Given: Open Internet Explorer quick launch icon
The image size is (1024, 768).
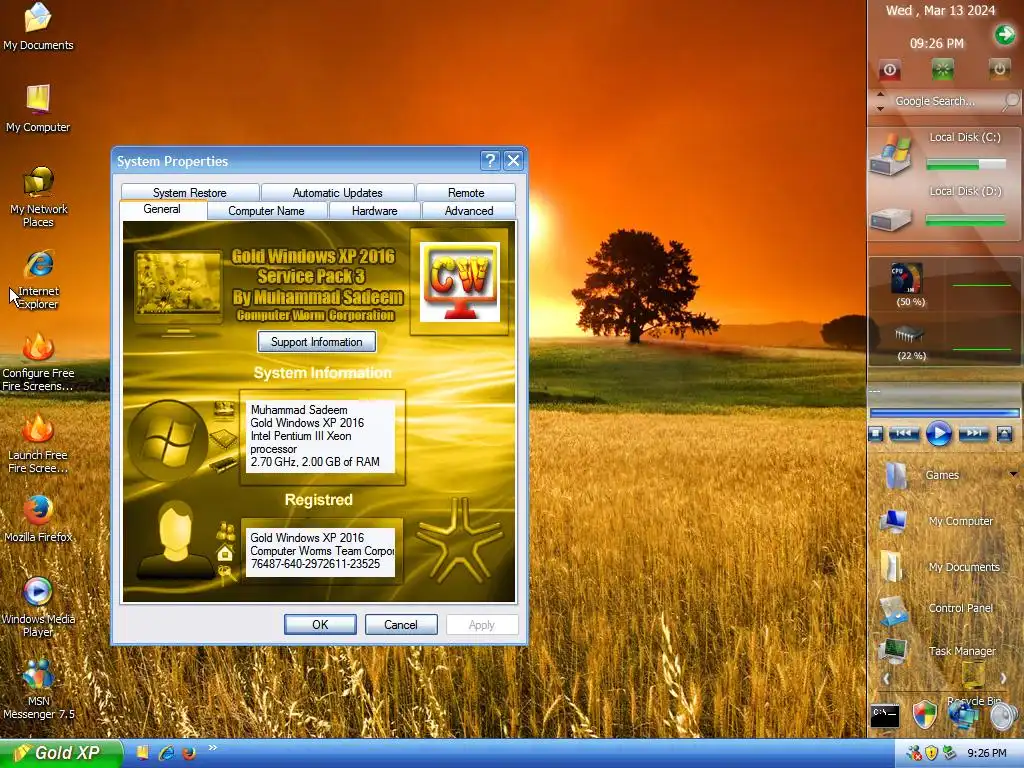Looking at the screenshot, I should tap(167, 753).
